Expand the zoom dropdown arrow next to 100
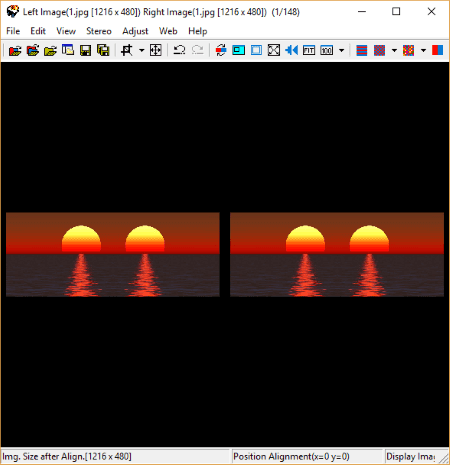Viewport: 450px width, 465px height. (341, 50)
